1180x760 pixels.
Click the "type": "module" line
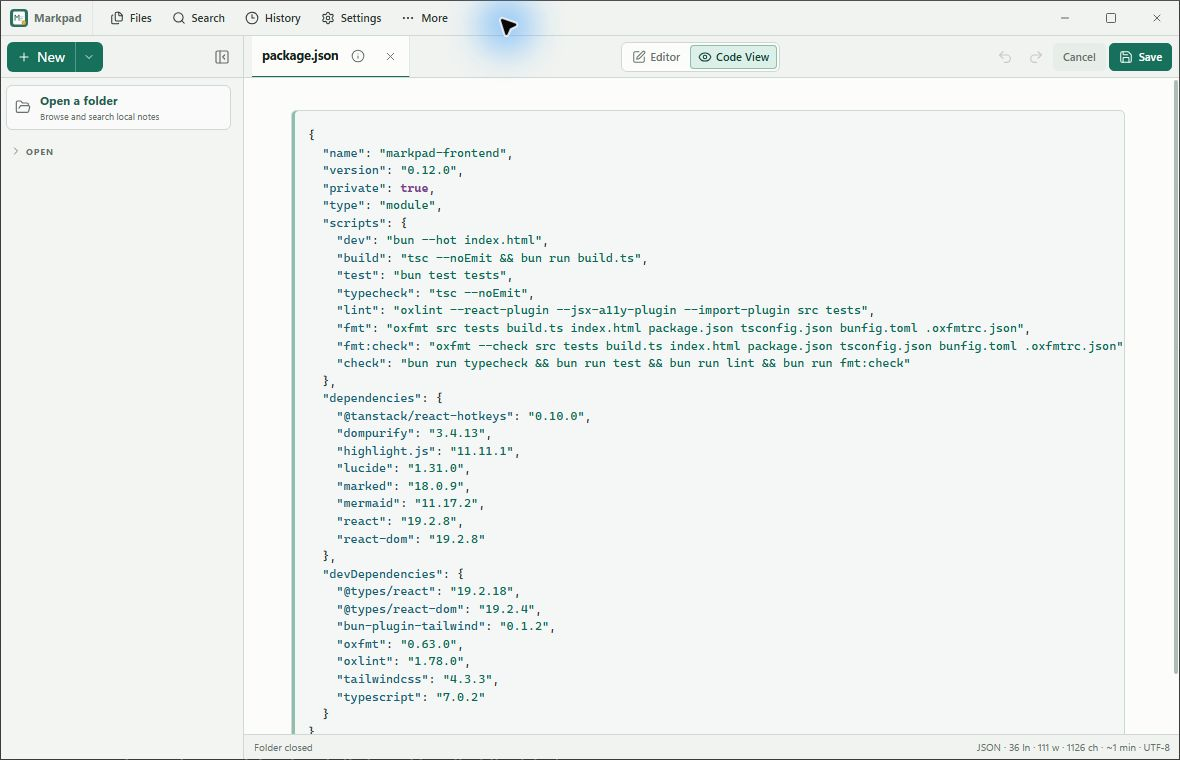point(382,205)
